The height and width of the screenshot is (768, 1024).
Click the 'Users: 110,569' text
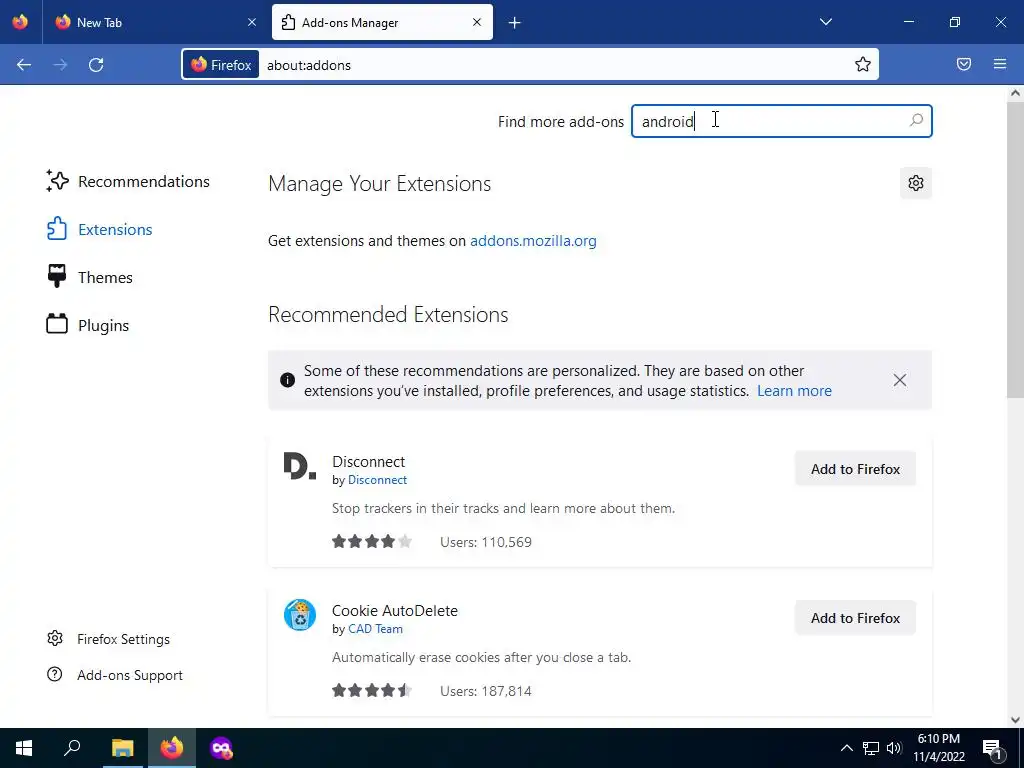pyautogui.click(x=486, y=542)
